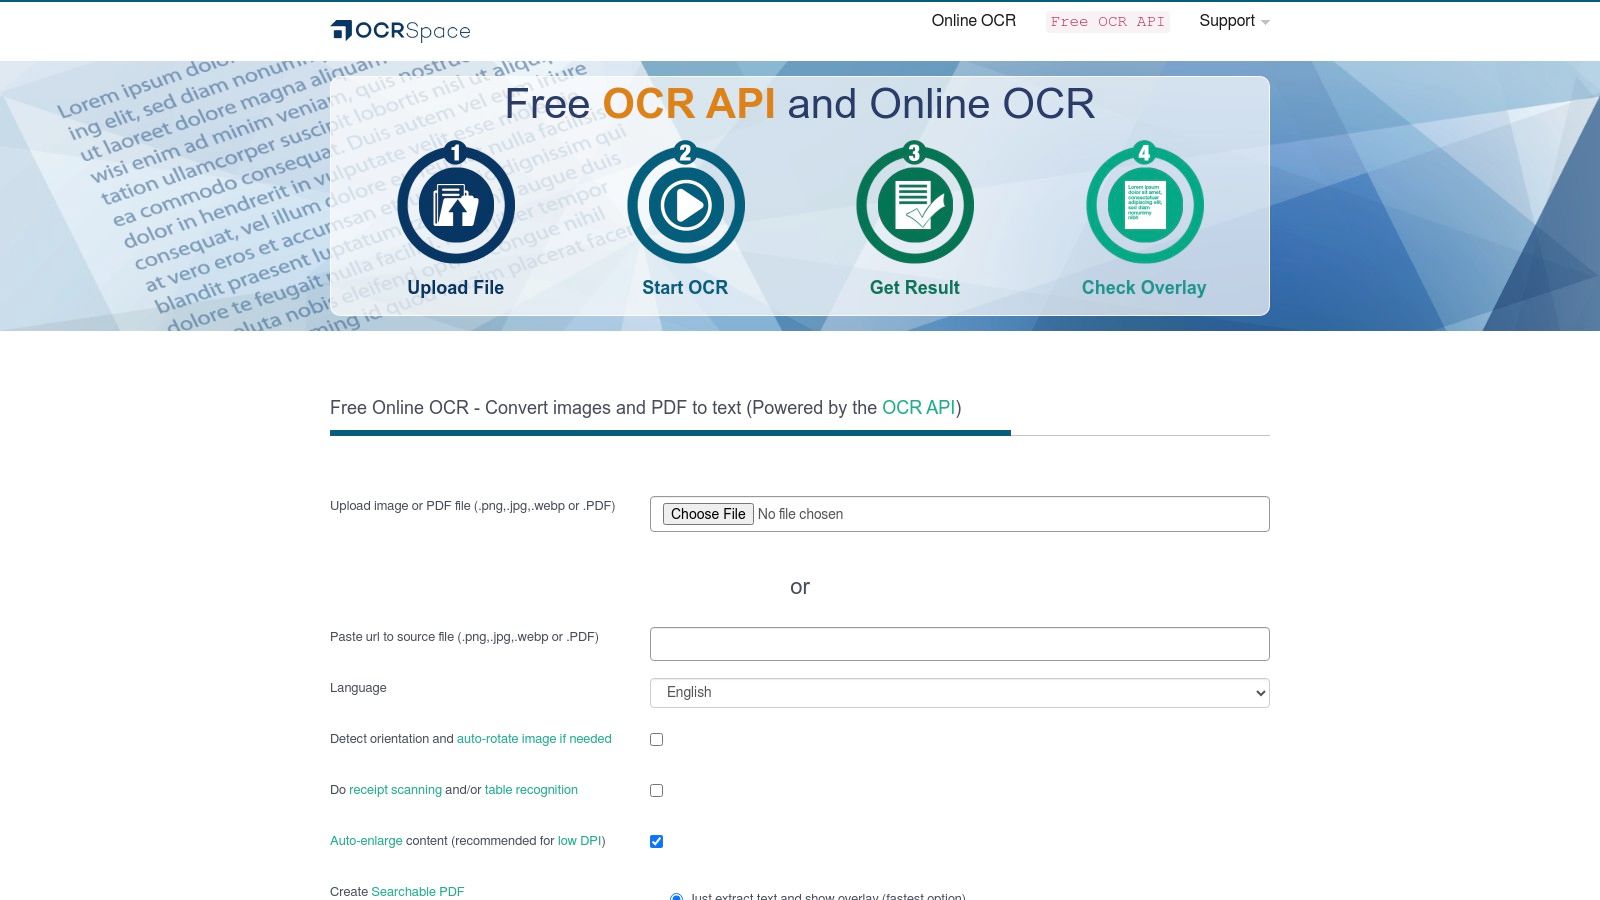
Task: Select the Online OCR menu item
Action: tap(972, 20)
